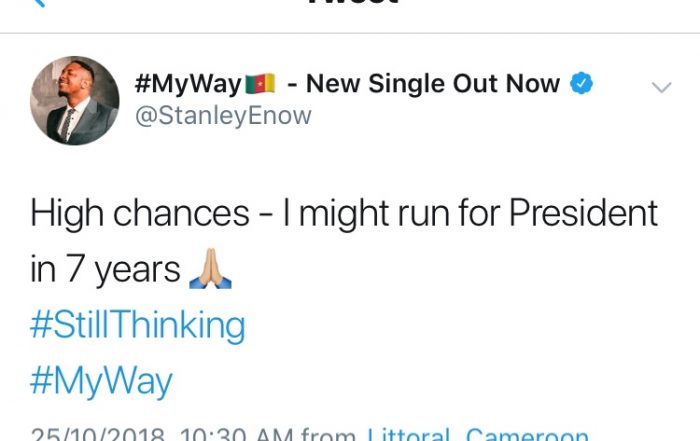This screenshot has height=441, width=700.
Task: Click the Littoral location text
Action: 410,434
